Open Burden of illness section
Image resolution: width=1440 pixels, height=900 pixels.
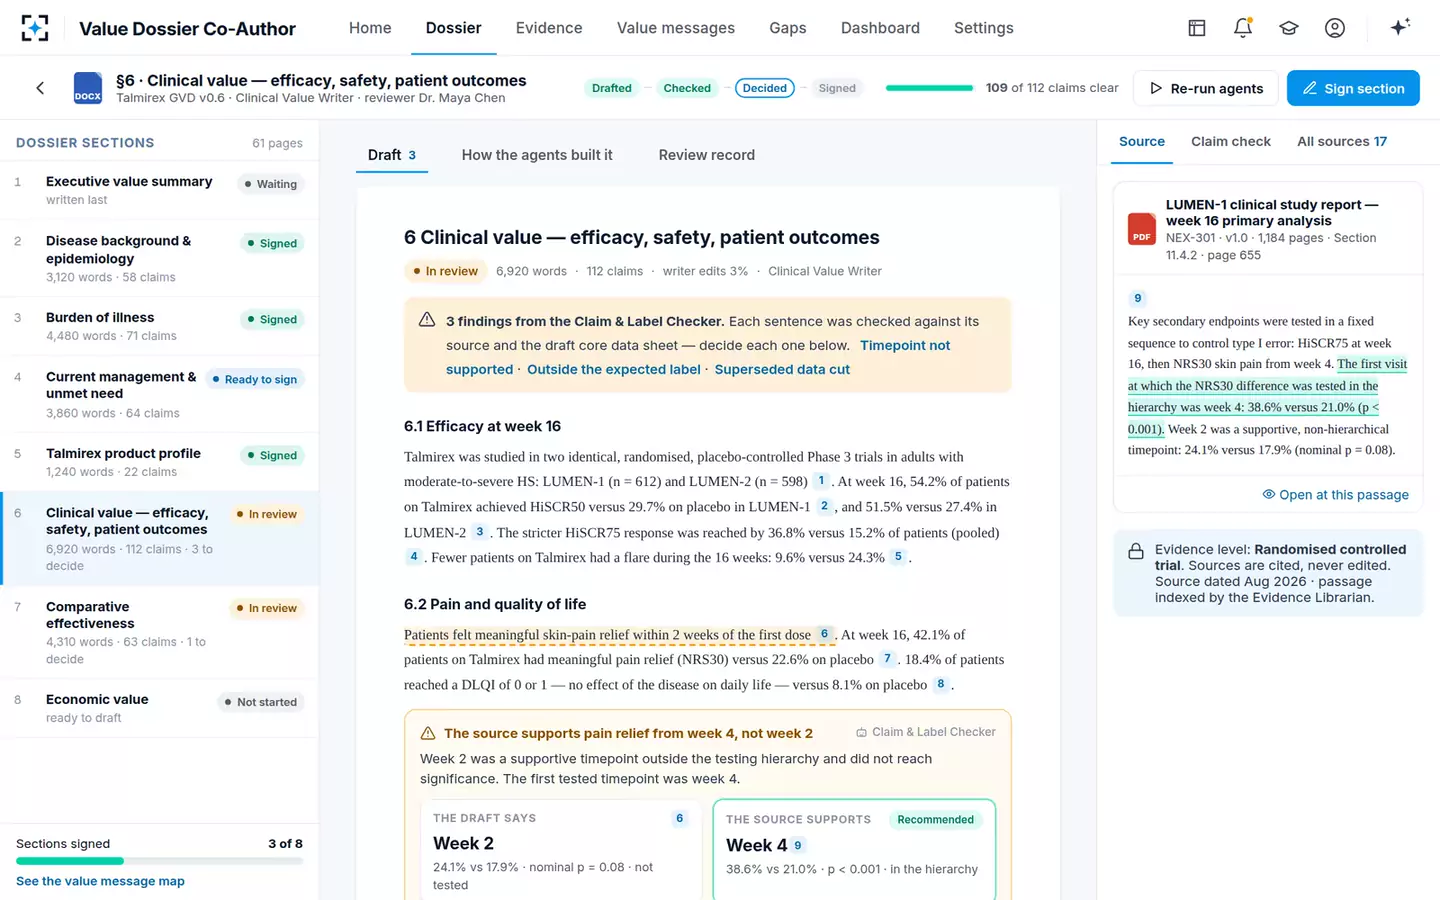(160, 326)
